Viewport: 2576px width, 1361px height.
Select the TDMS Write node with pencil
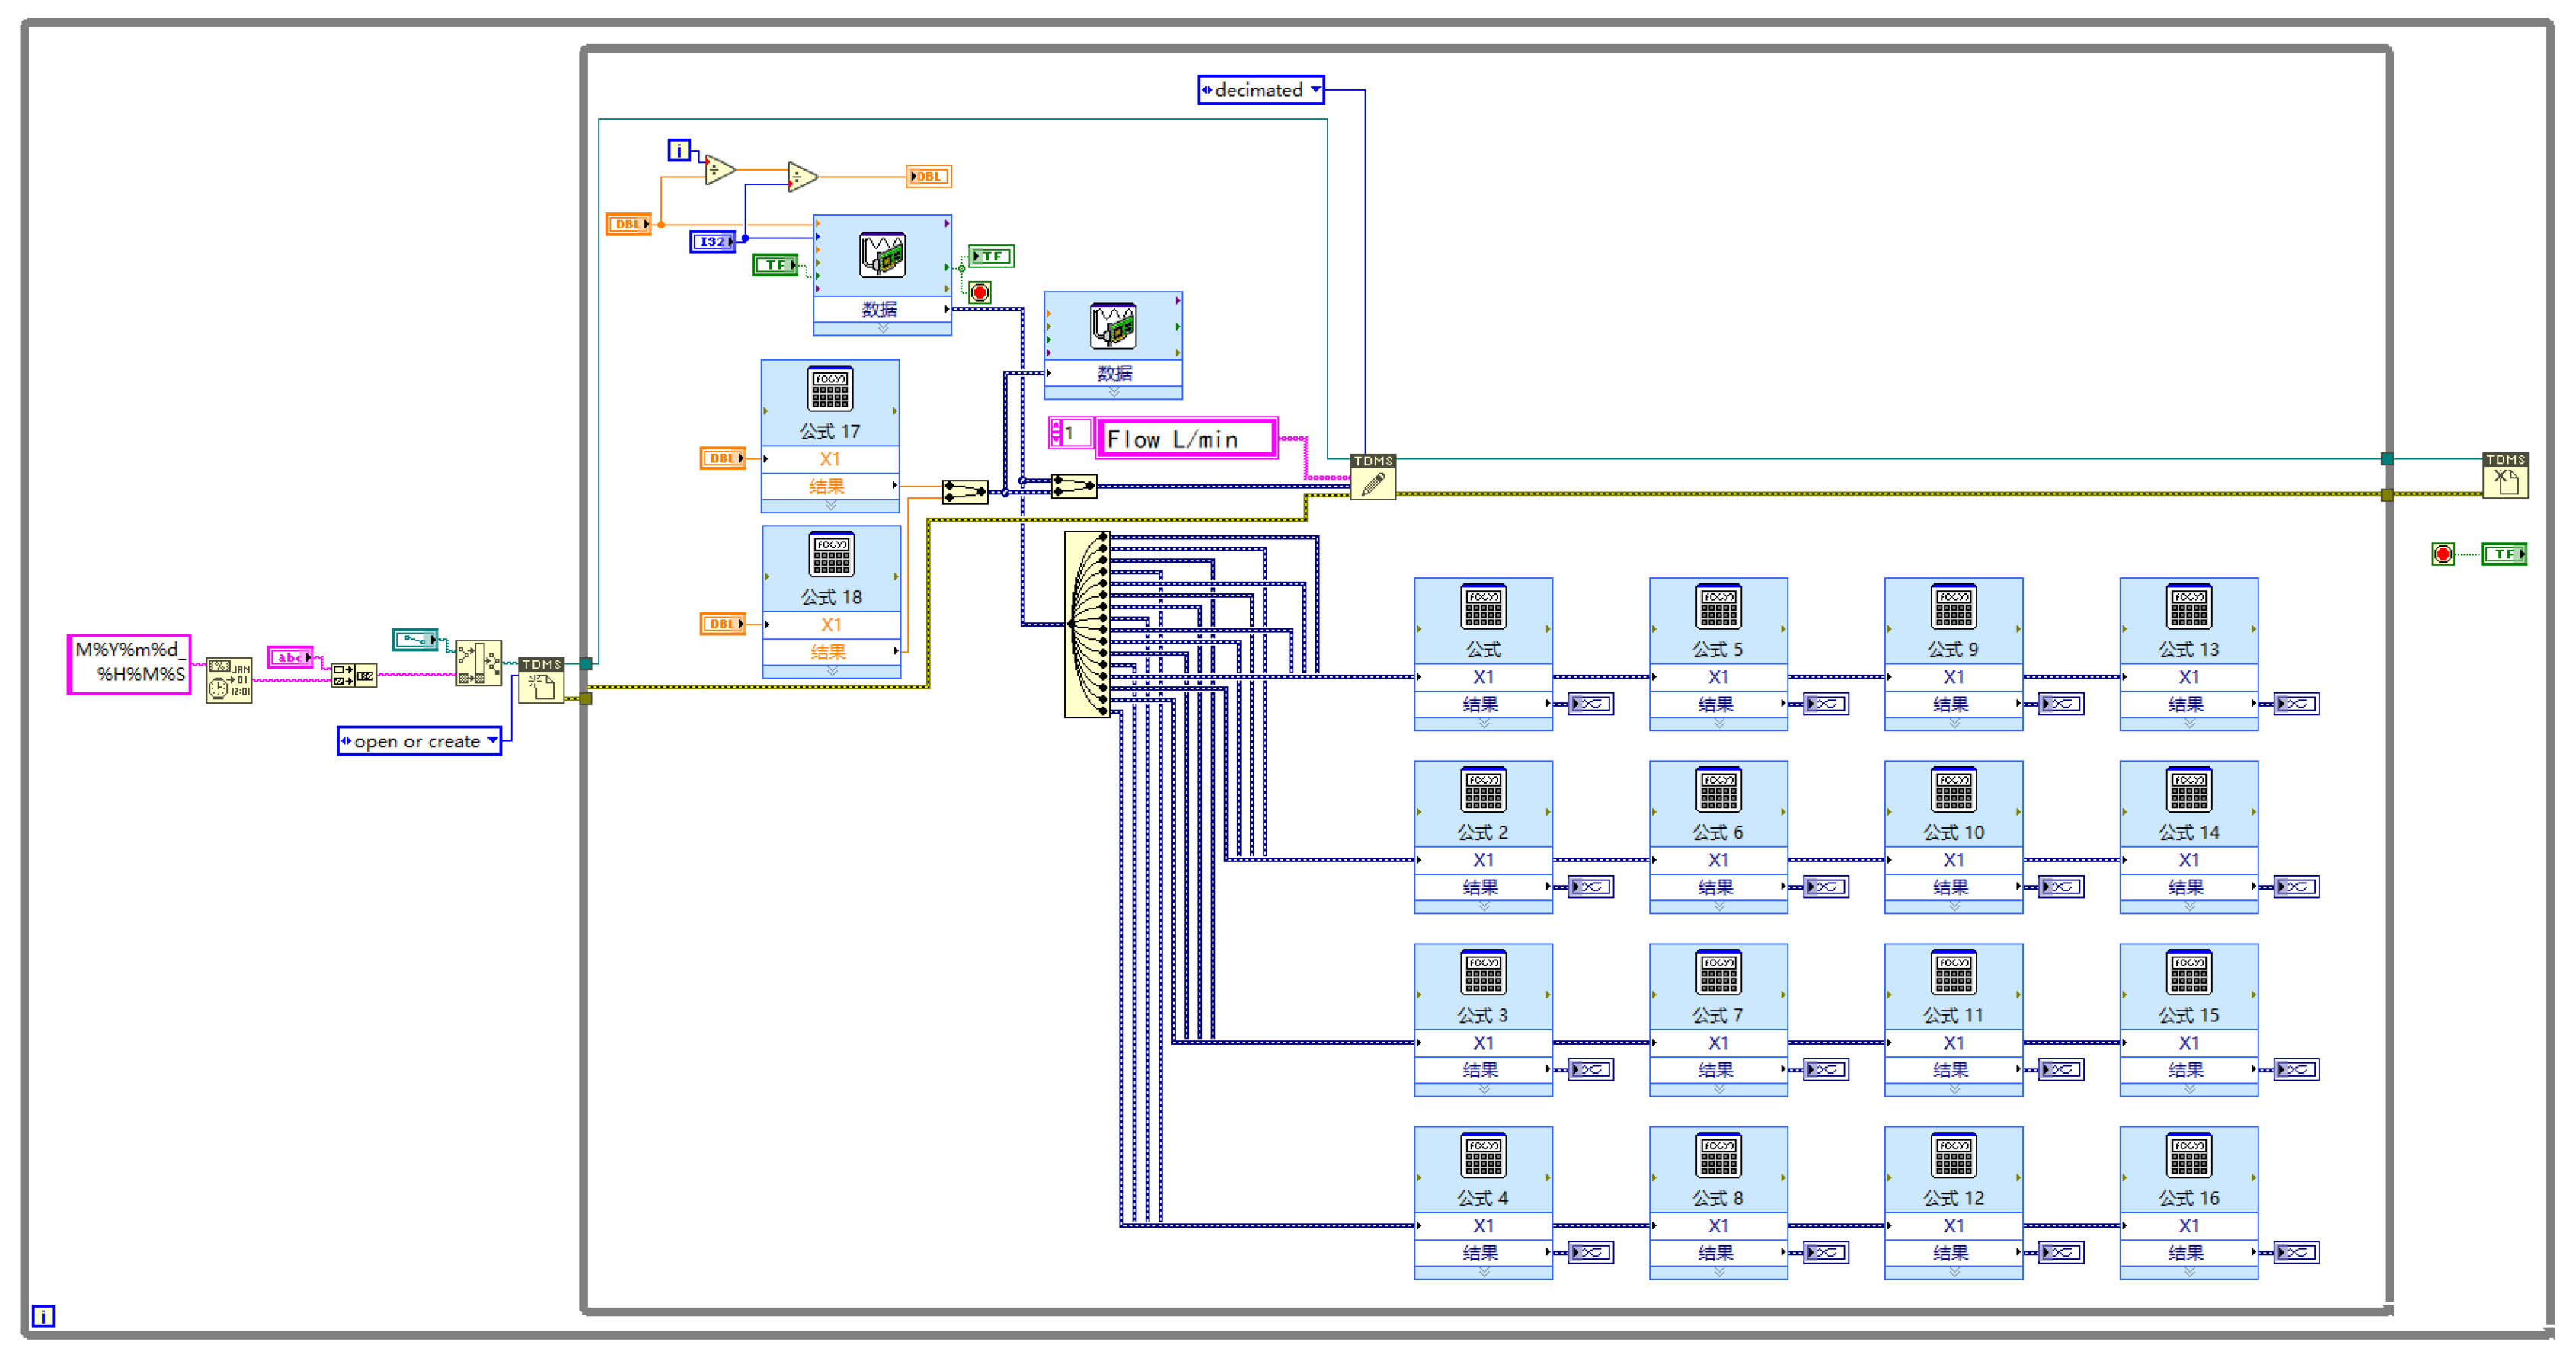click(1373, 478)
